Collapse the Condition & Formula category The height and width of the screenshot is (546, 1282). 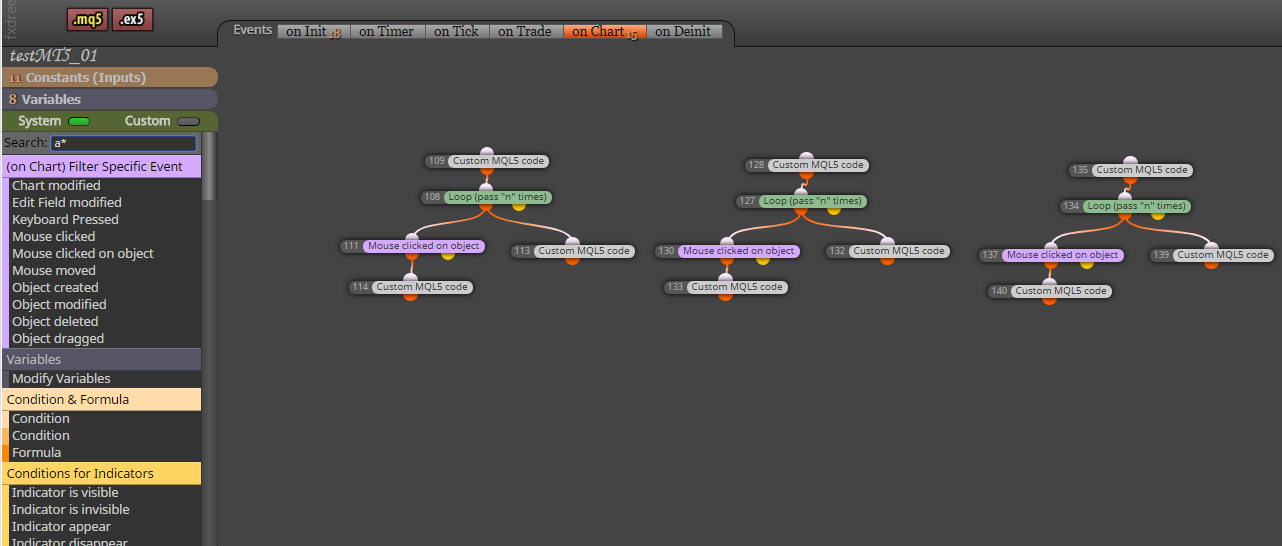click(x=101, y=399)
